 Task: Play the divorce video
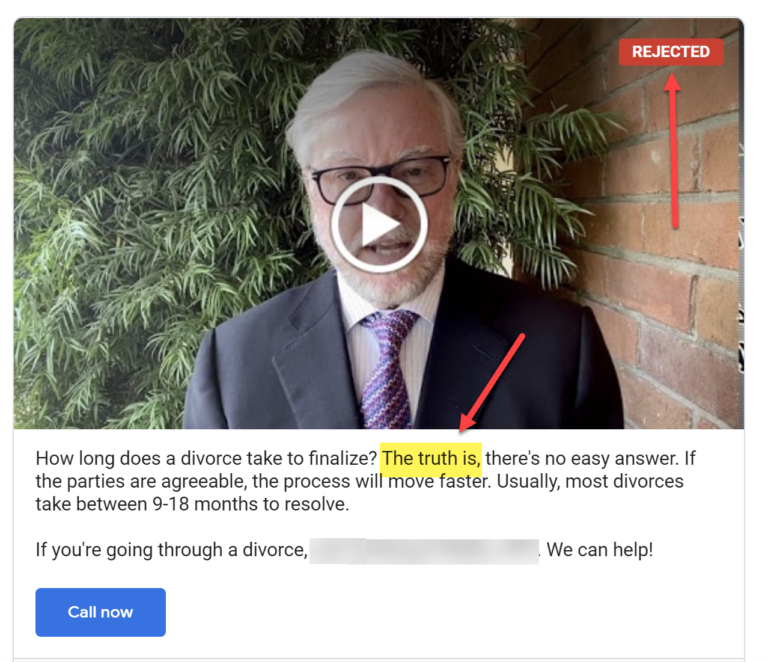379,225
